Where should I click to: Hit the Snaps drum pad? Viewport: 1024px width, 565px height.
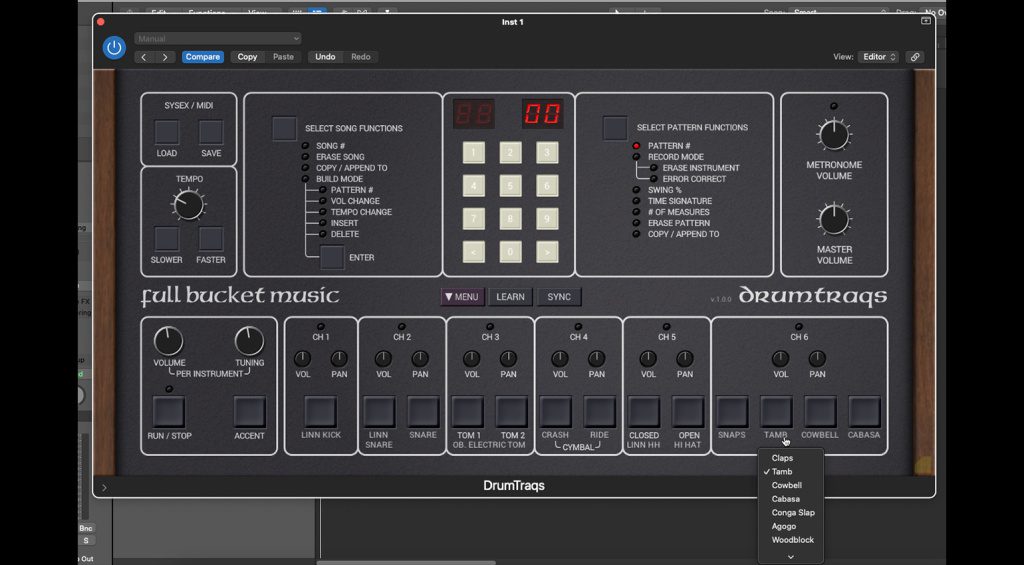click(732, 412)
